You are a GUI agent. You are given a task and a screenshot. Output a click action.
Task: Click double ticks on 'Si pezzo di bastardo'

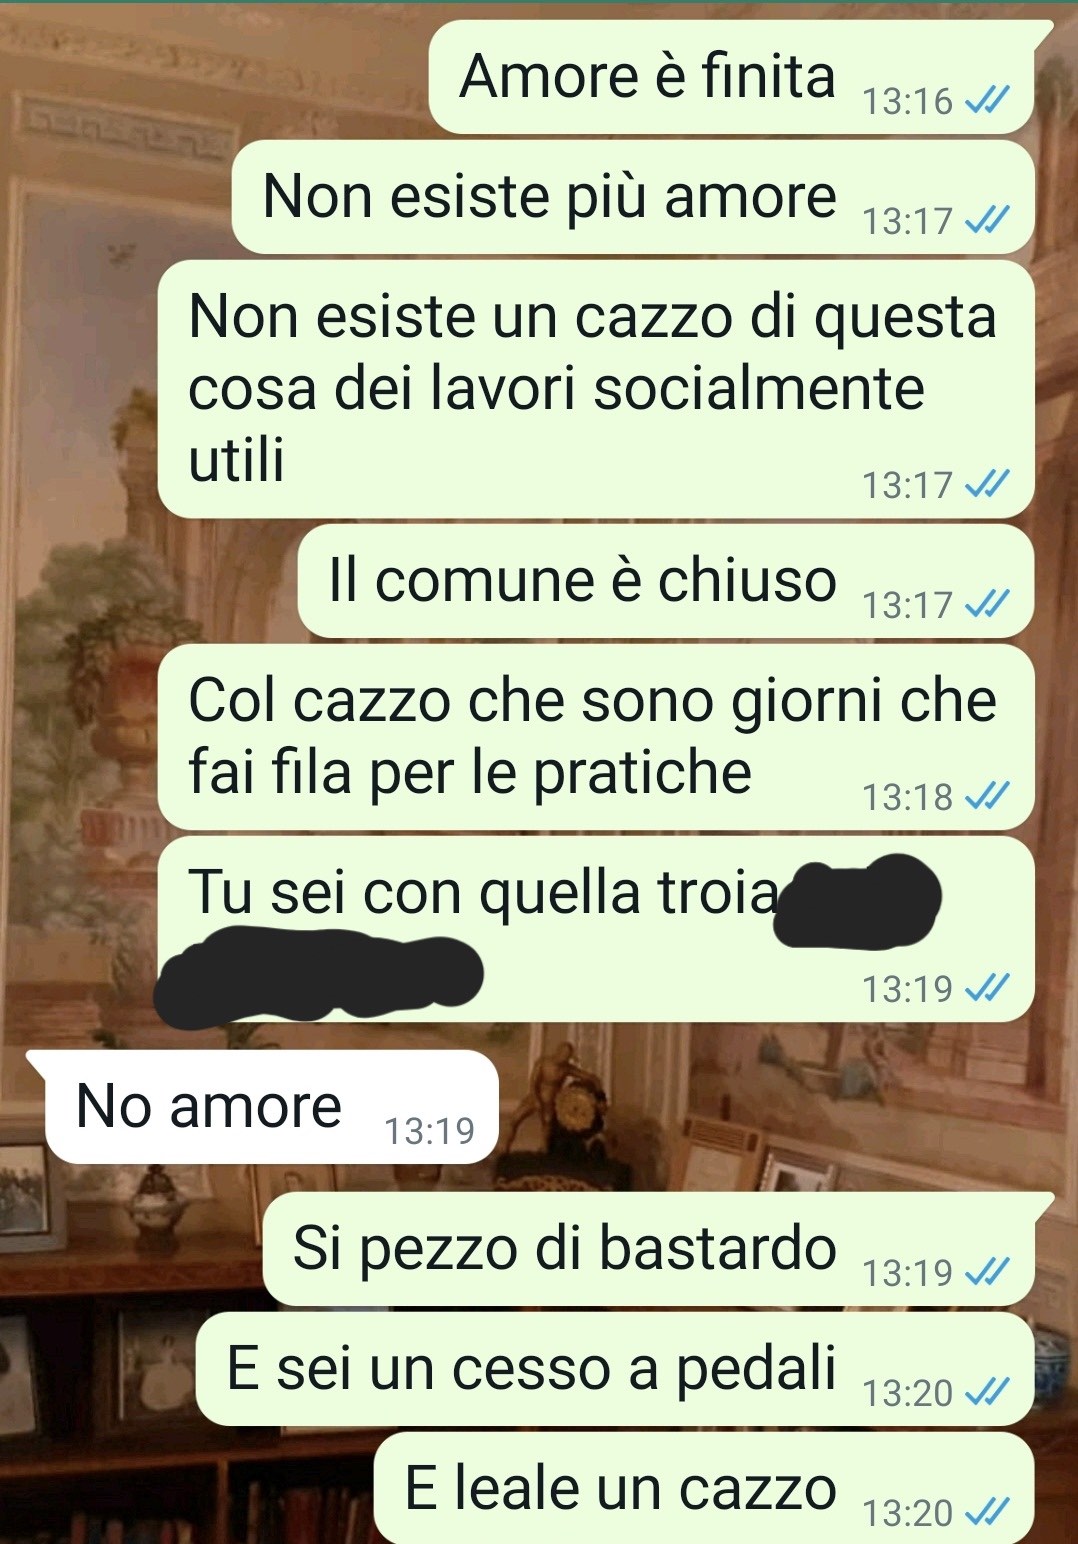point(987,1272)
